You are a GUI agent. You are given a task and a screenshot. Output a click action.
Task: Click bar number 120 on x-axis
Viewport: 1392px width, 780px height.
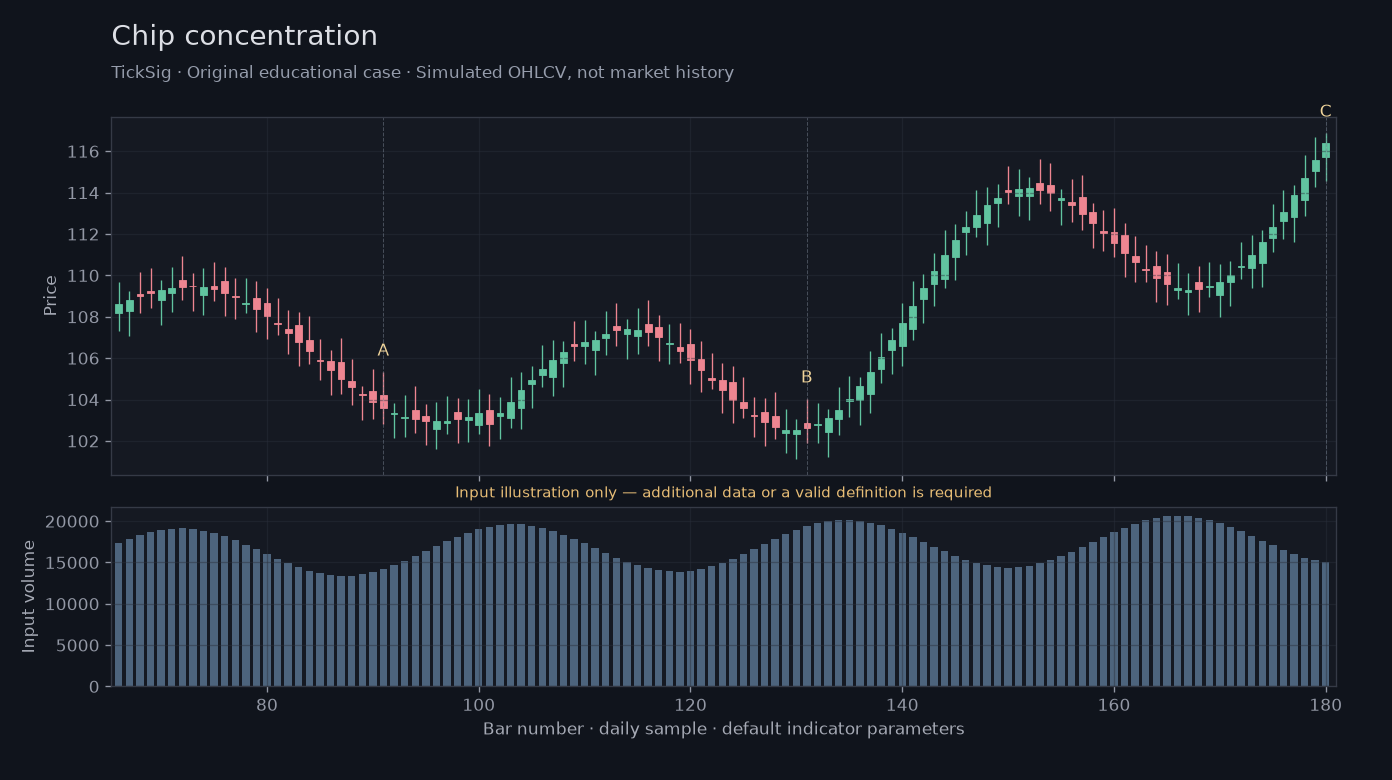[x=690, y=704]
